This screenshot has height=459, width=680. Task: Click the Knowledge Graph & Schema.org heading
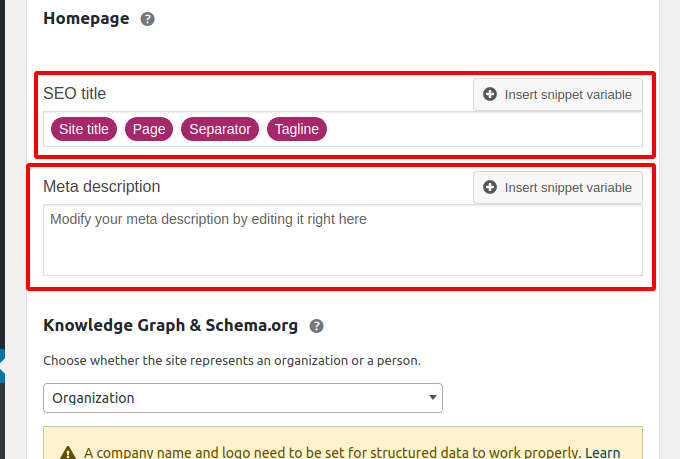170,325
